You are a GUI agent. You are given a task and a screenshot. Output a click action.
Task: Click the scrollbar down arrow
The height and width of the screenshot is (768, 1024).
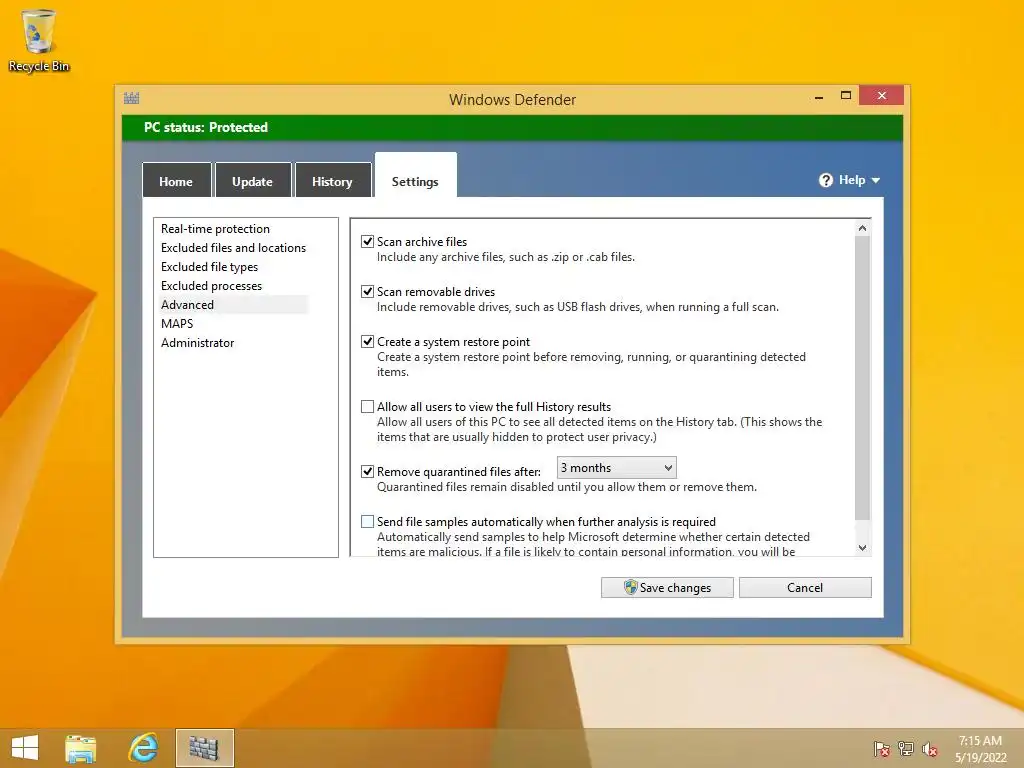click(x=862, y=548)
